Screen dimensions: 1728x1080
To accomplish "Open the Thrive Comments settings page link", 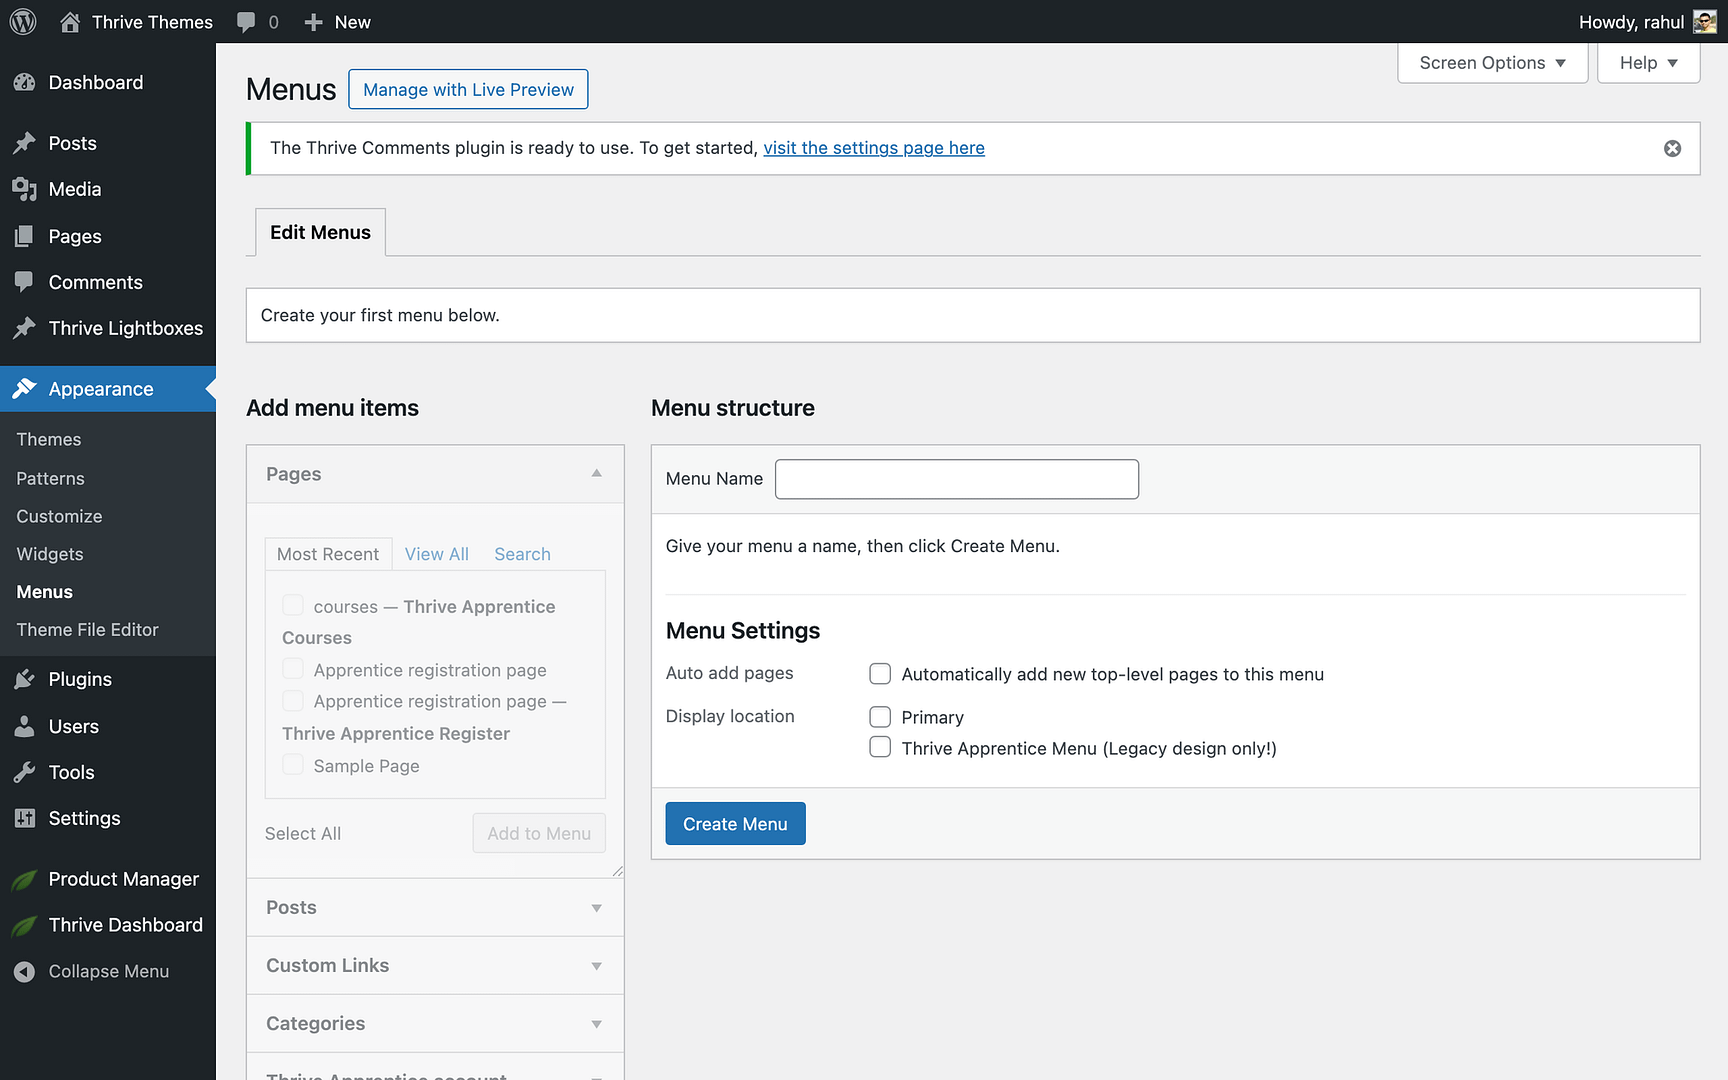I will [x=873, y=148].
